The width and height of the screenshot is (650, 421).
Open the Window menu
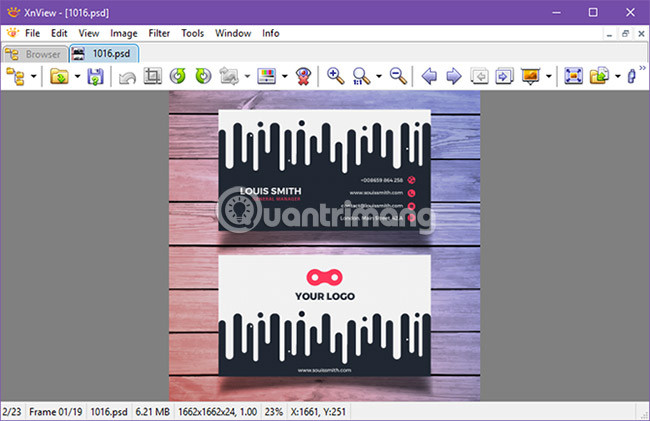(x=233, y=33)
